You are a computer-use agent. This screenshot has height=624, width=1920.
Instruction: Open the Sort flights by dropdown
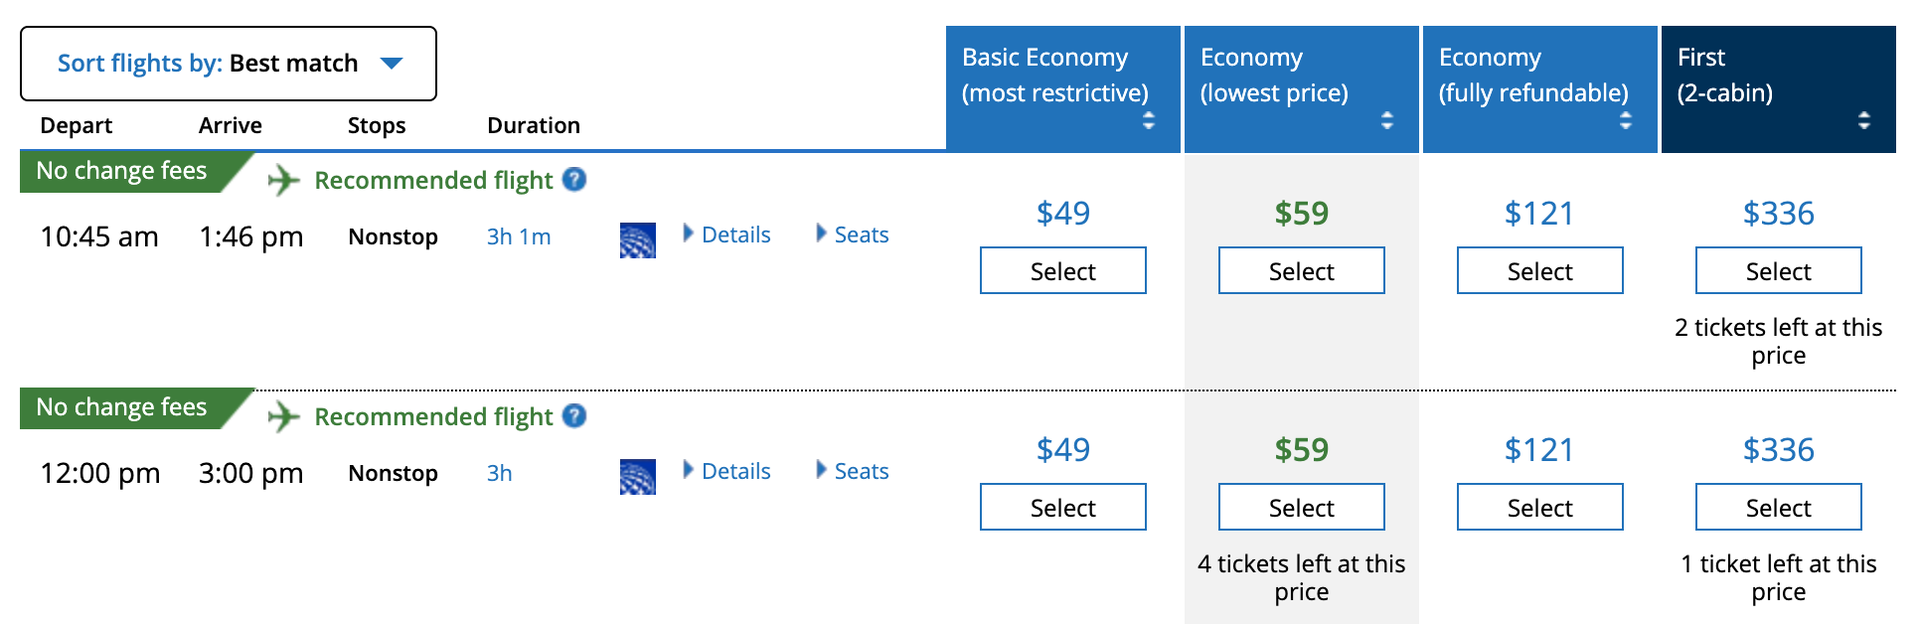pos(228,63)
